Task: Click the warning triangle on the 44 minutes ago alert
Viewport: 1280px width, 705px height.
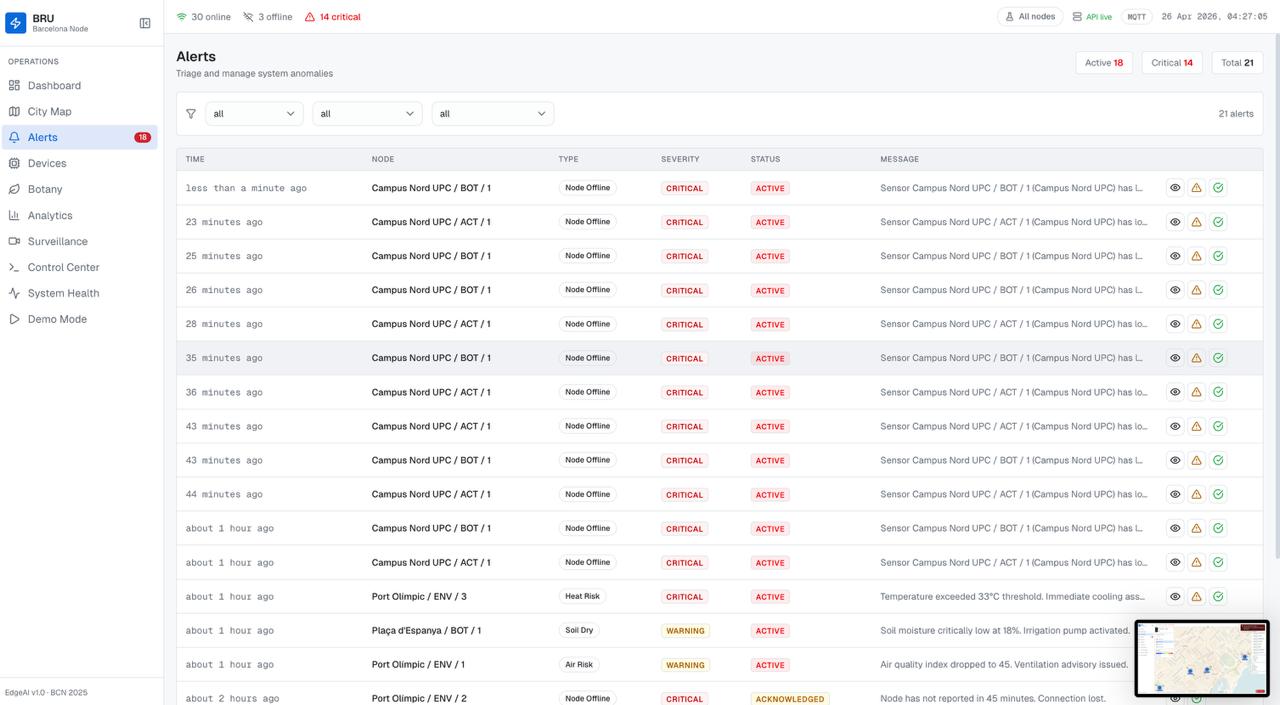Action: 1196,494
